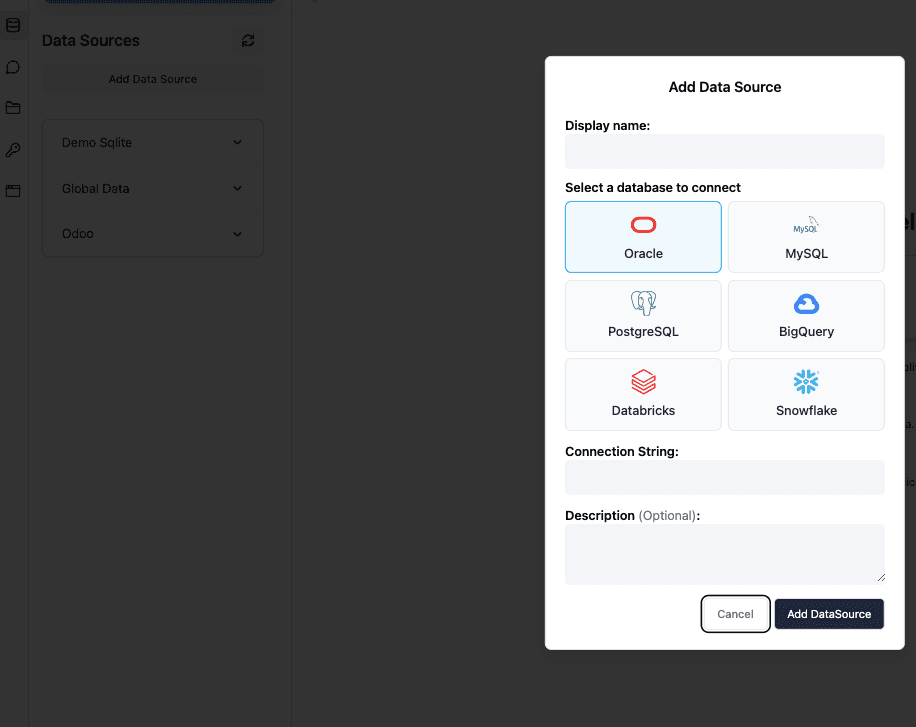Pick BigQuery as the database
The image size is (916, 727).
tap(806, 315)
